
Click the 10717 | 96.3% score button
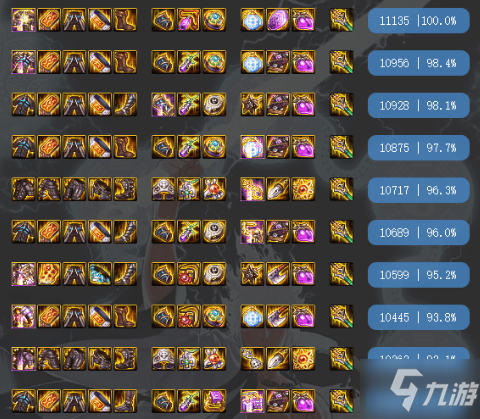click(x=419, y=190)
